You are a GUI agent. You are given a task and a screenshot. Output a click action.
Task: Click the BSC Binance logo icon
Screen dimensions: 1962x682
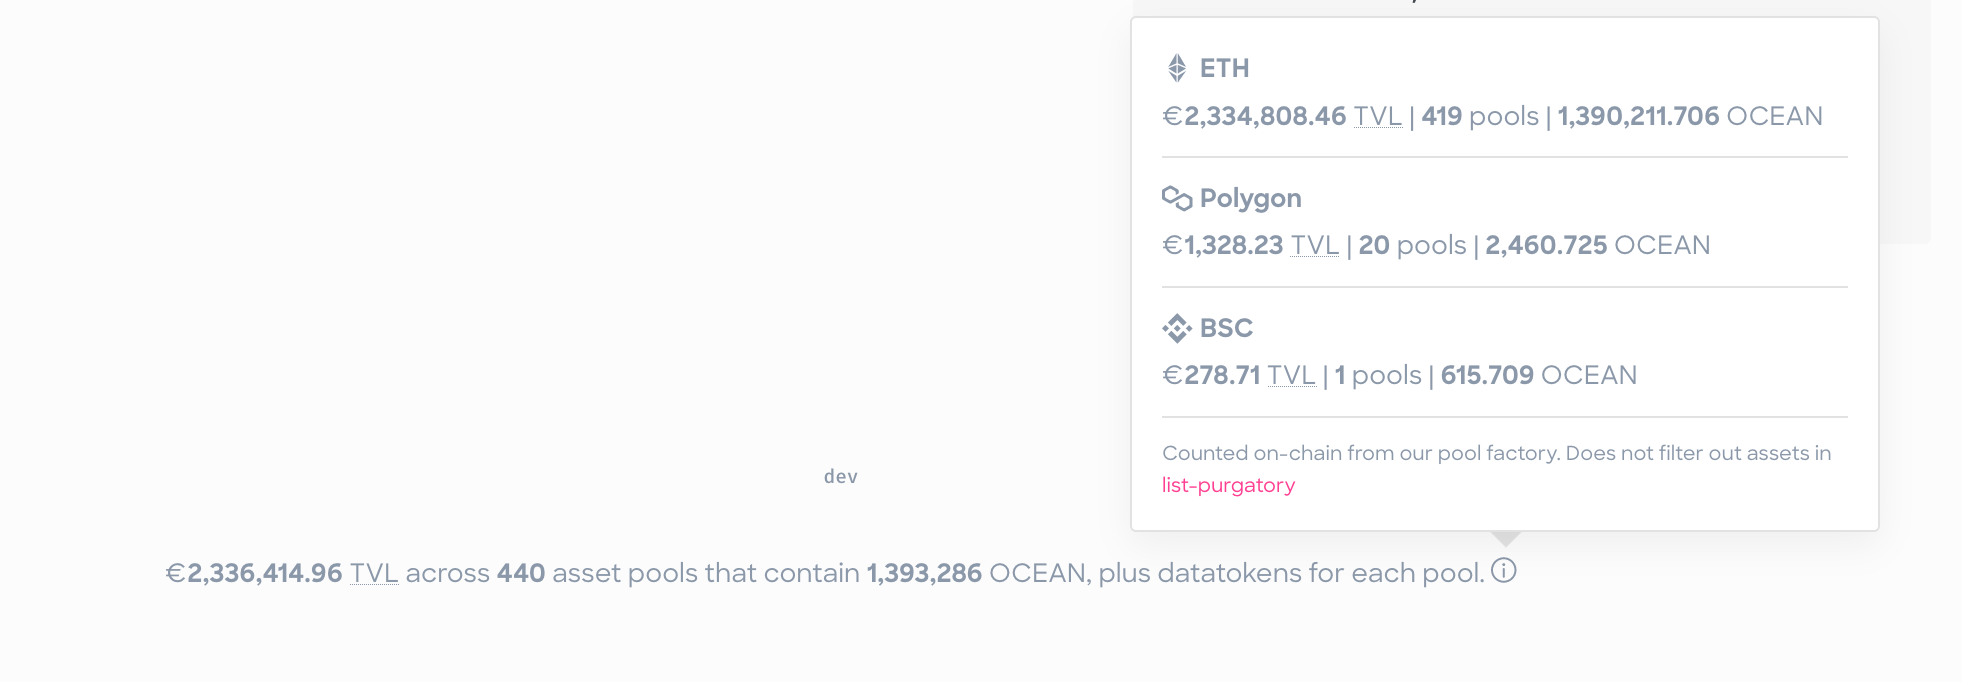[x=1177, y=328]
